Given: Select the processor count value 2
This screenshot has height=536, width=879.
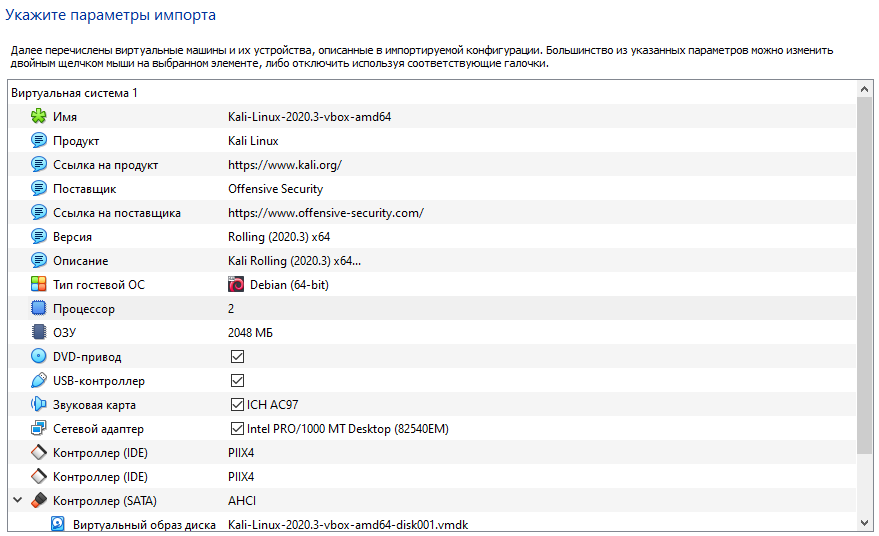Looking at the screenshot, I should click(x=231, y=308).
